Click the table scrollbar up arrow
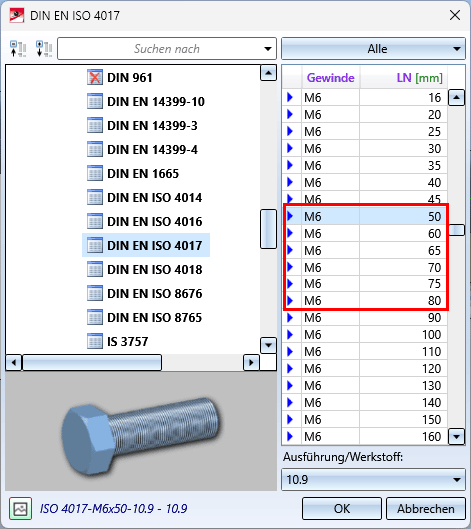 [x=456, y=98]
